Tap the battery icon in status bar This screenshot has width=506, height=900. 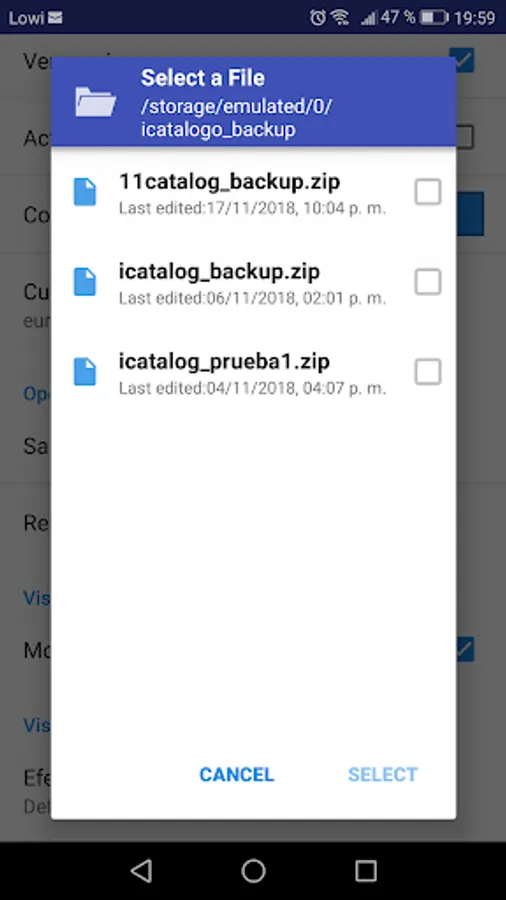[x=434, y=17]
